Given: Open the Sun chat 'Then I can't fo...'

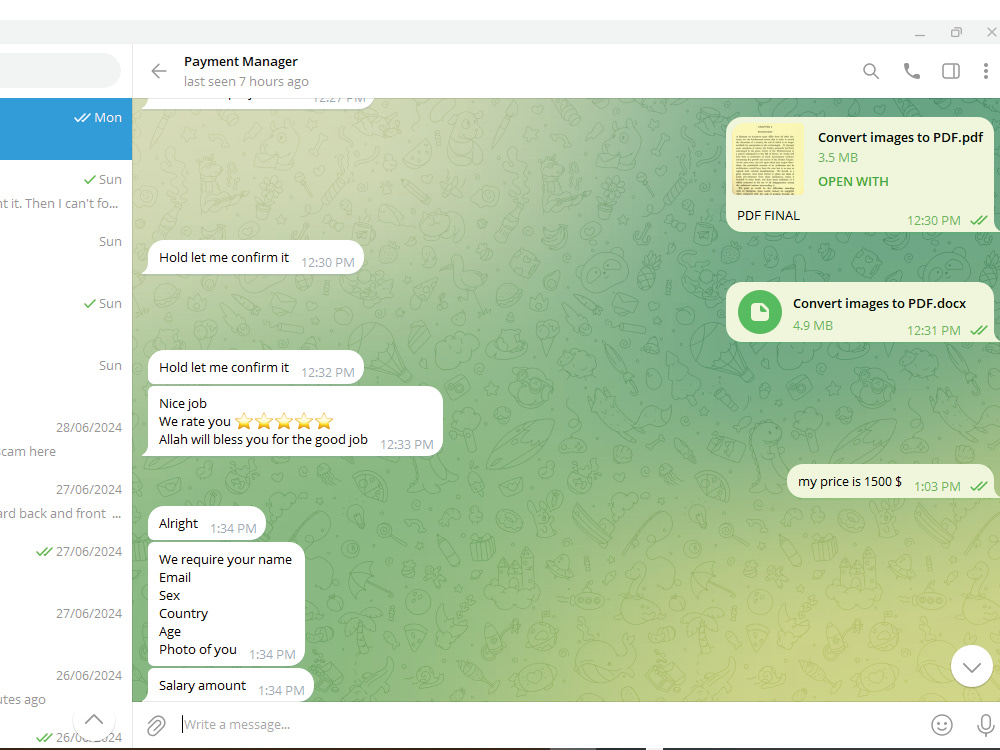Looking at the screenshot, I should coord(66,191).
